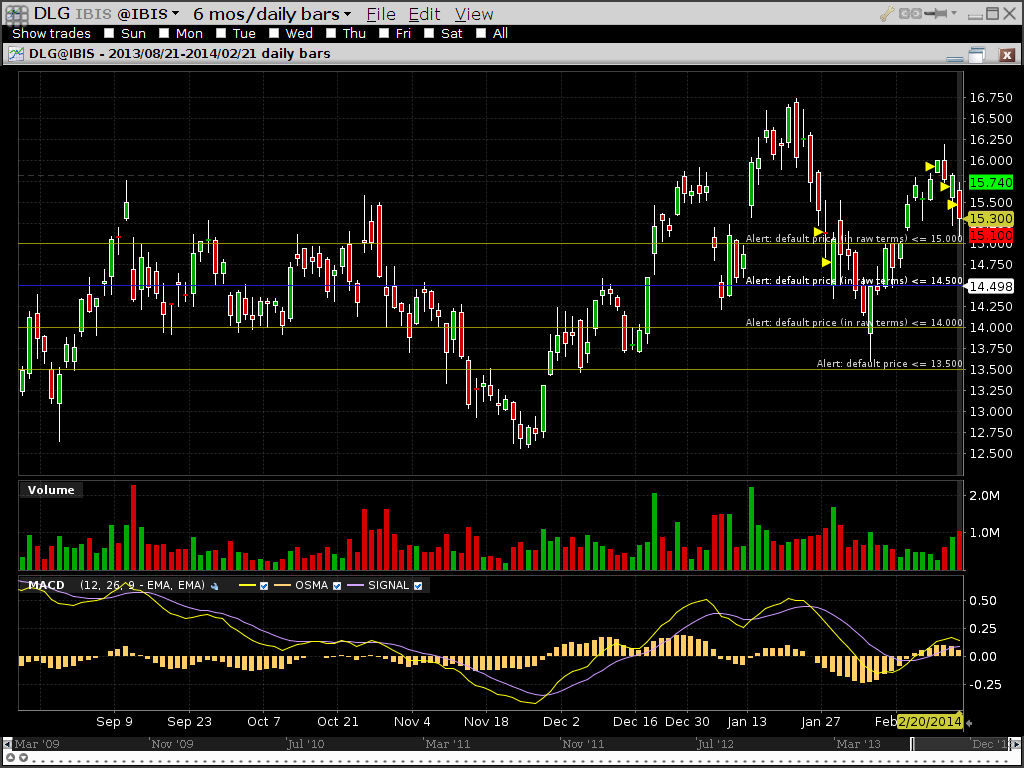
Task: Click the yellow 15.300 price tag
Action: (x=991, y=219)
